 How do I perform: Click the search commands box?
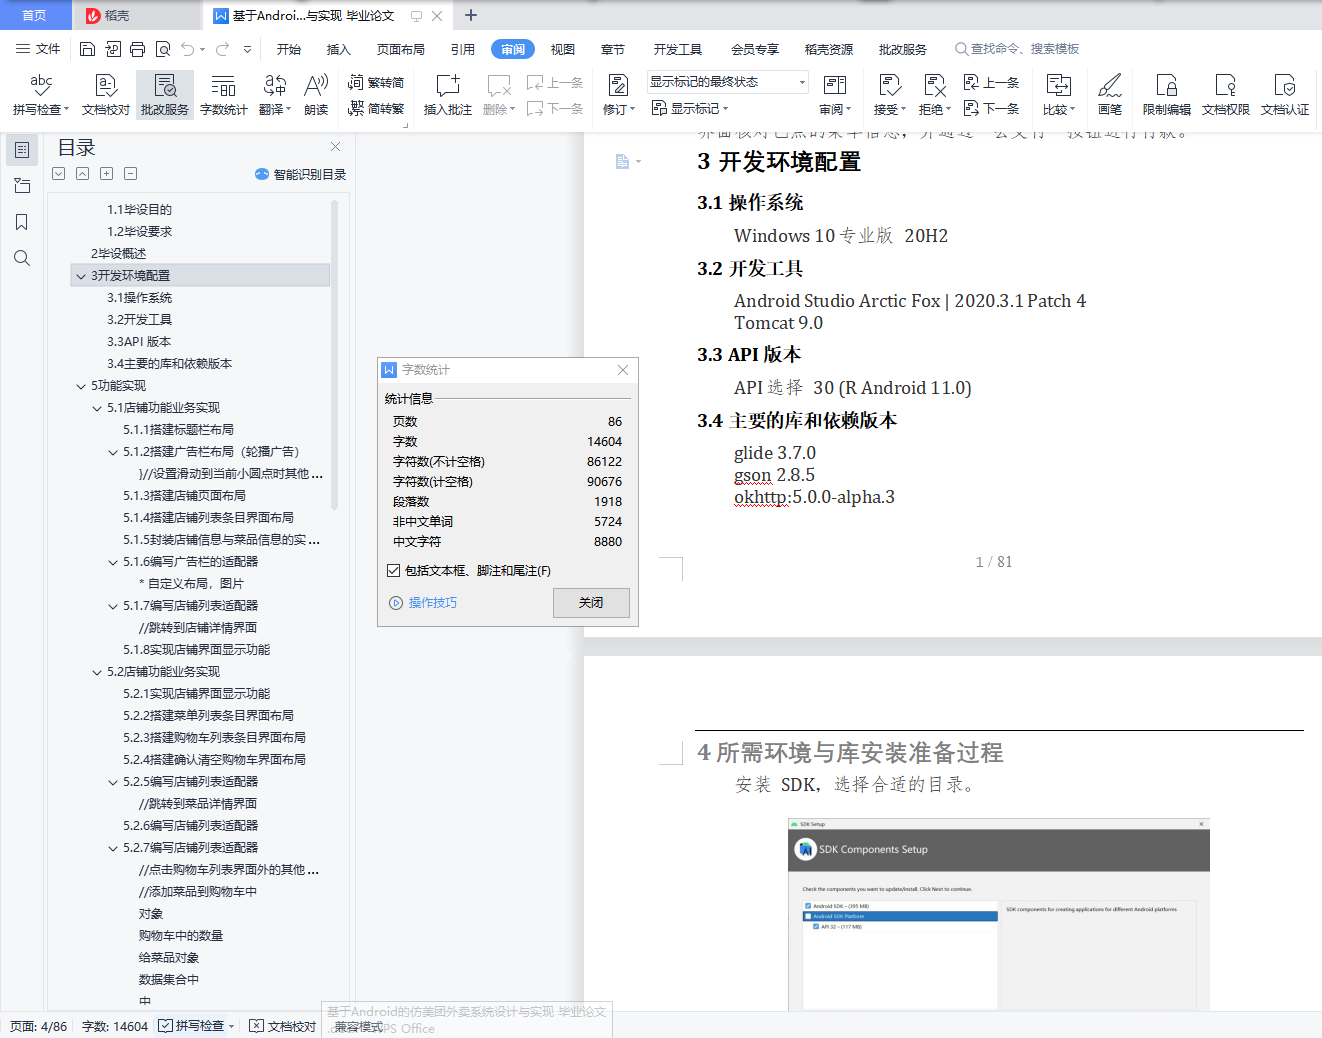point(1018,49)
